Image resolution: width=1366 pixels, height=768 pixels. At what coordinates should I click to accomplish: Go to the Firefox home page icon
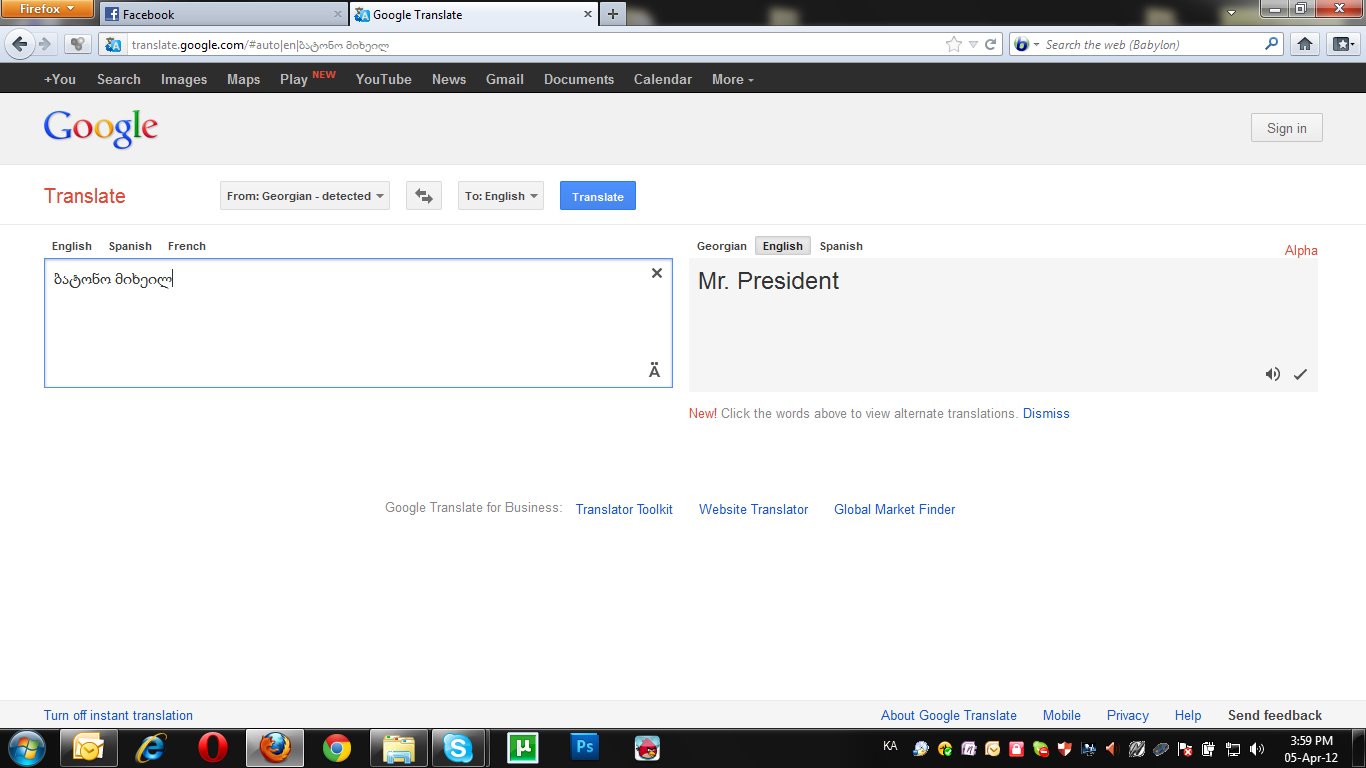coord(1304,44)
